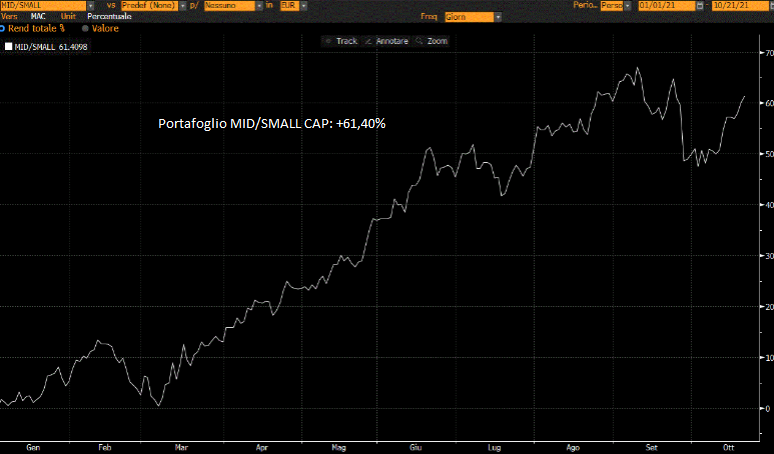Activate the Zoom magnifier tool
The width and height of the screenshot is (774, 454).
pos(433,41)
